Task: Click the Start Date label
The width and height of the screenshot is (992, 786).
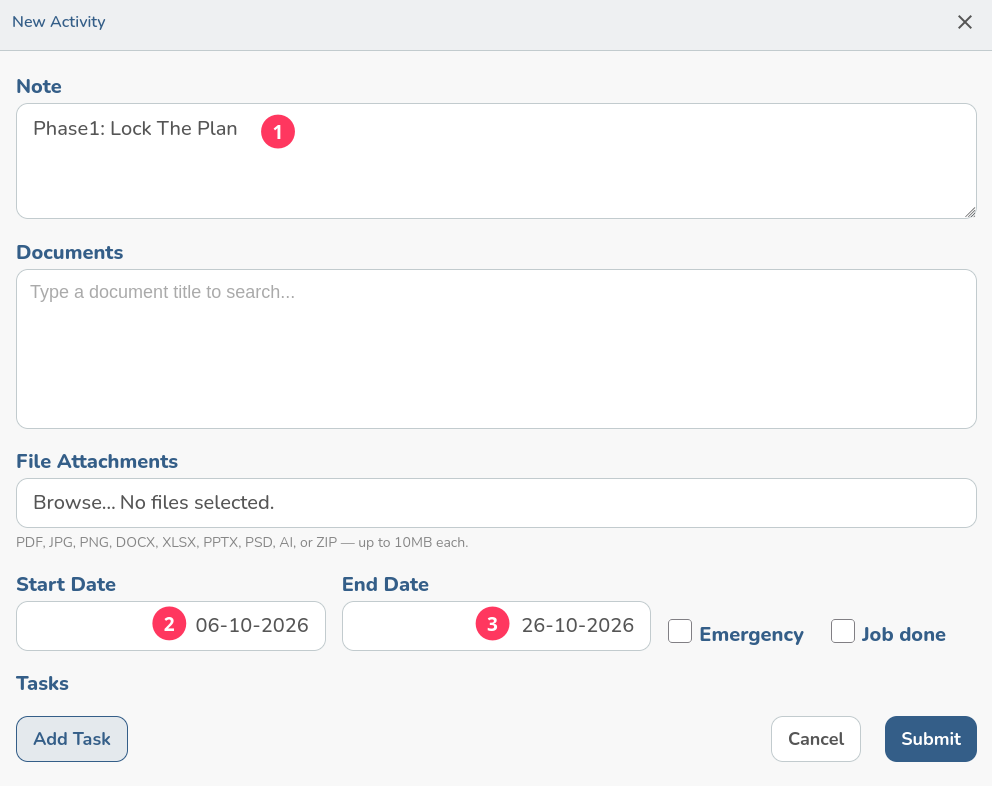Action: (66, 584)
